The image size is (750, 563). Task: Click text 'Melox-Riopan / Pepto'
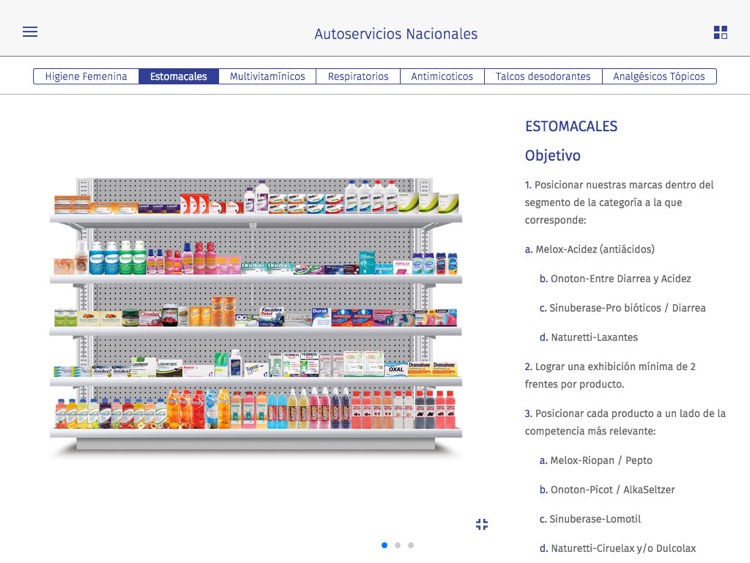click(601, 460)
